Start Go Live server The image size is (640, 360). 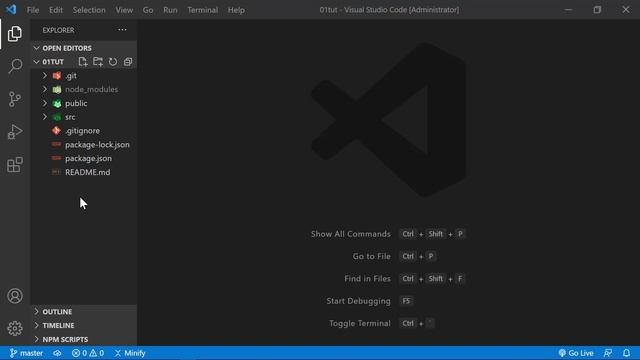click(576, 353)
